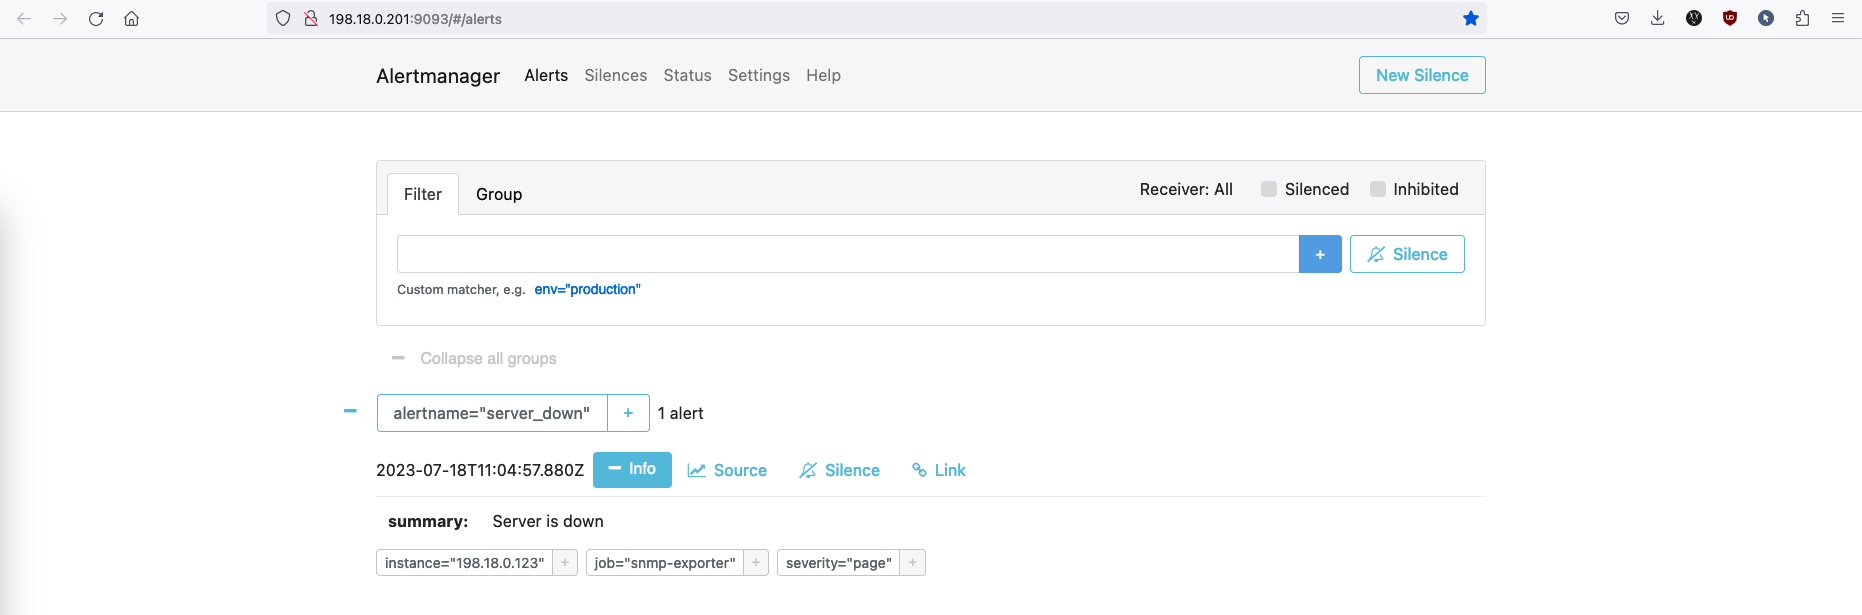Open the alert Source link
The height and width of the screenshot is (615, 1862).
[x=727, y=470]
